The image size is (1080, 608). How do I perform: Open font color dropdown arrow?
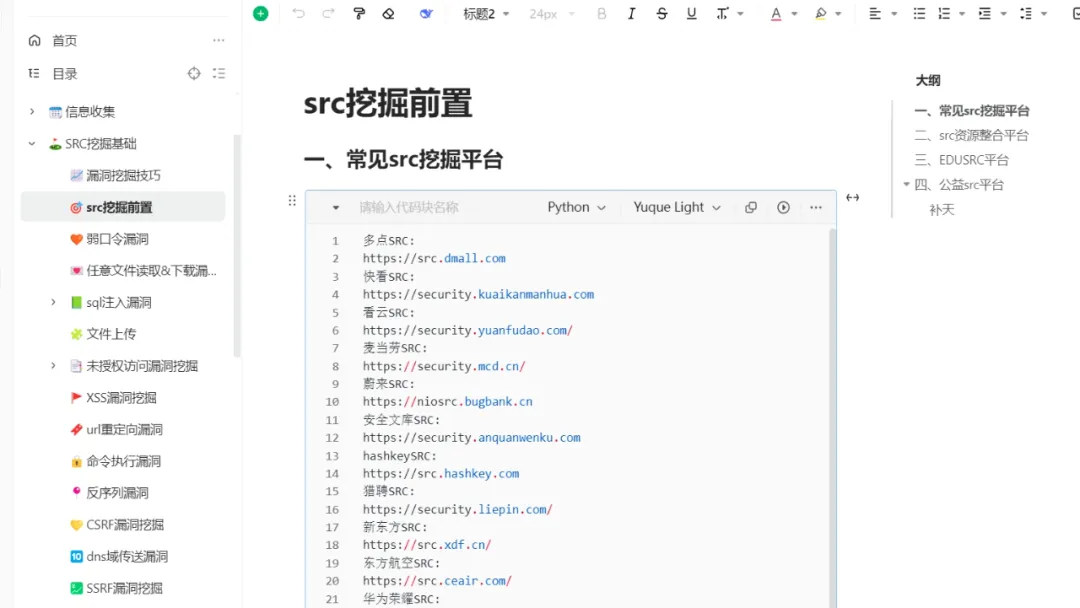coord(794,14)
